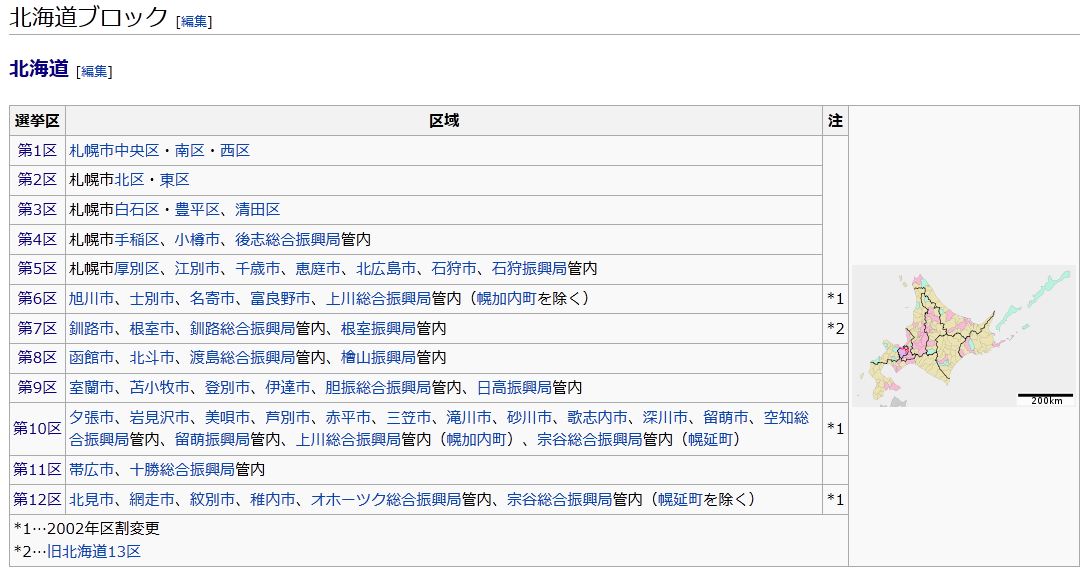This screenshot has height=570, width=1081.
Task: Follow 西区 link in row 第1区
Action: point(235,150)
